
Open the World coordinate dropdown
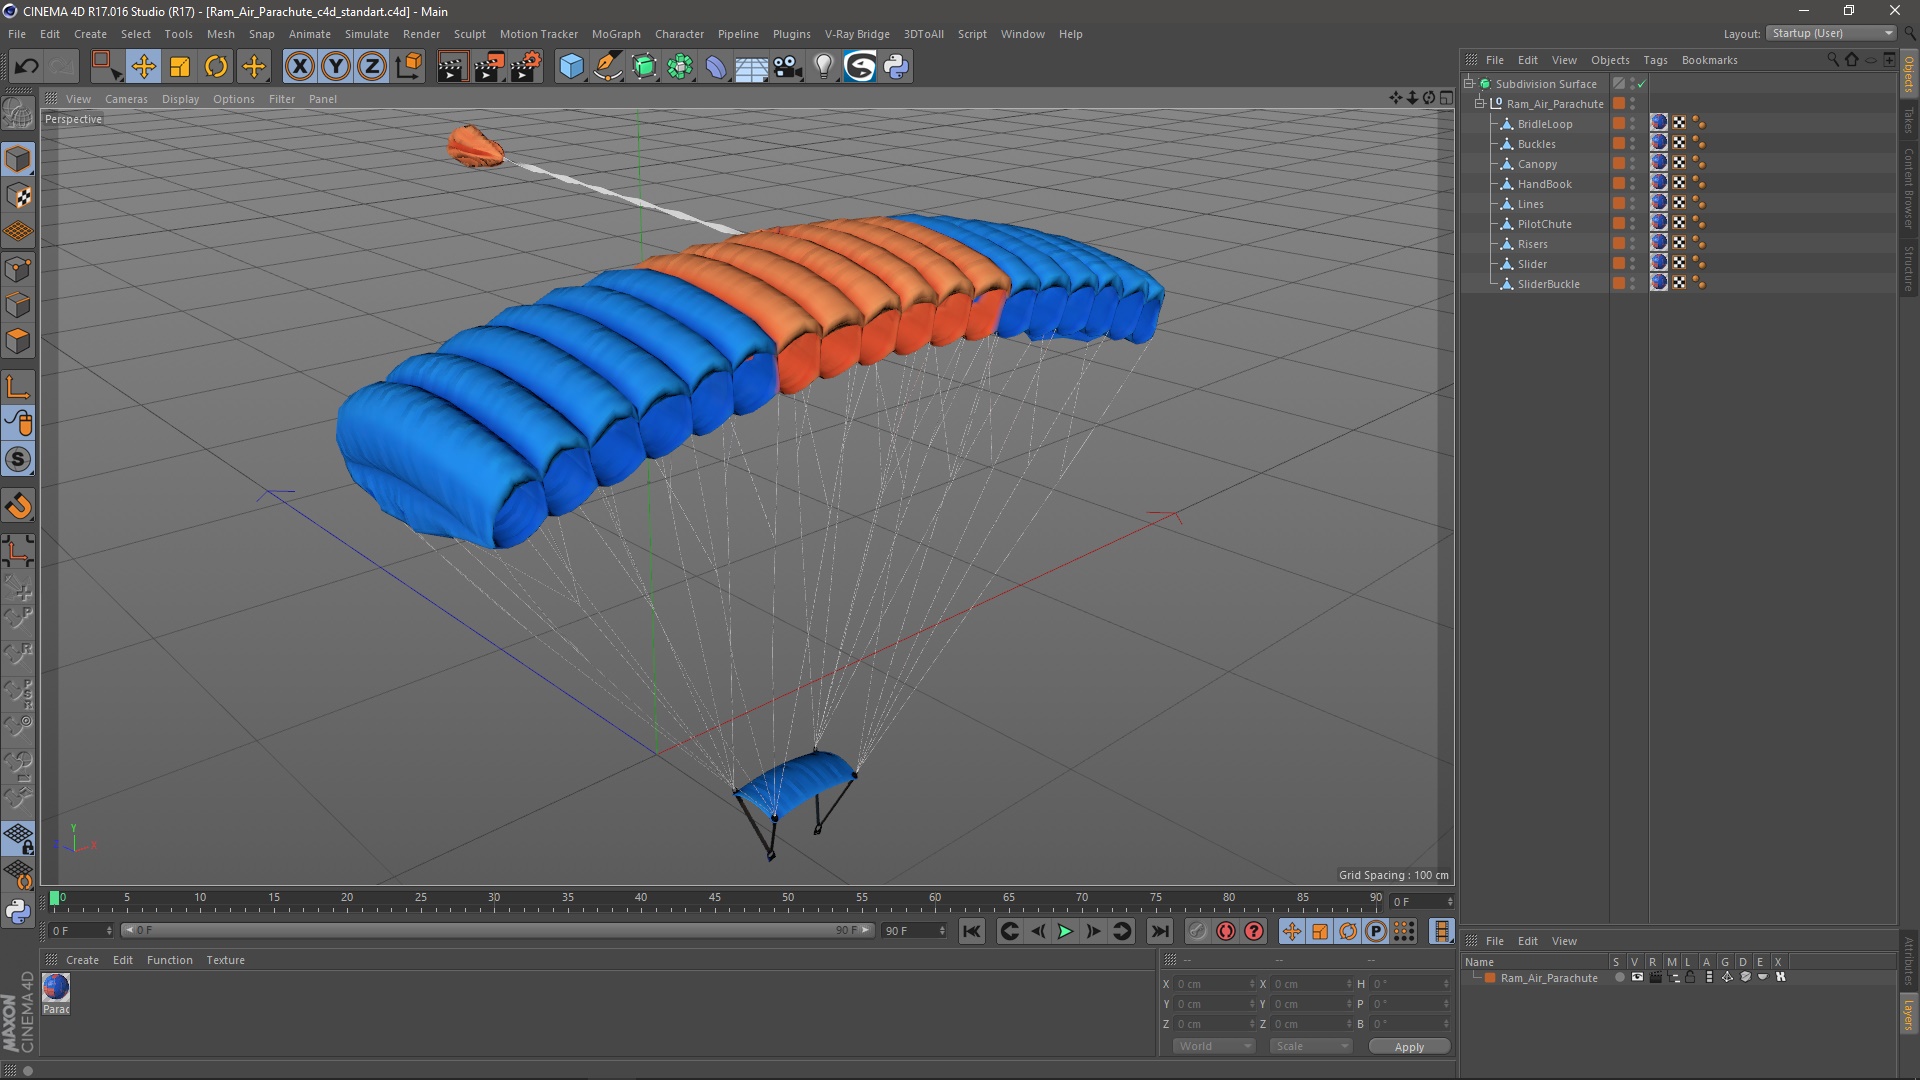click(1214, 1046)
